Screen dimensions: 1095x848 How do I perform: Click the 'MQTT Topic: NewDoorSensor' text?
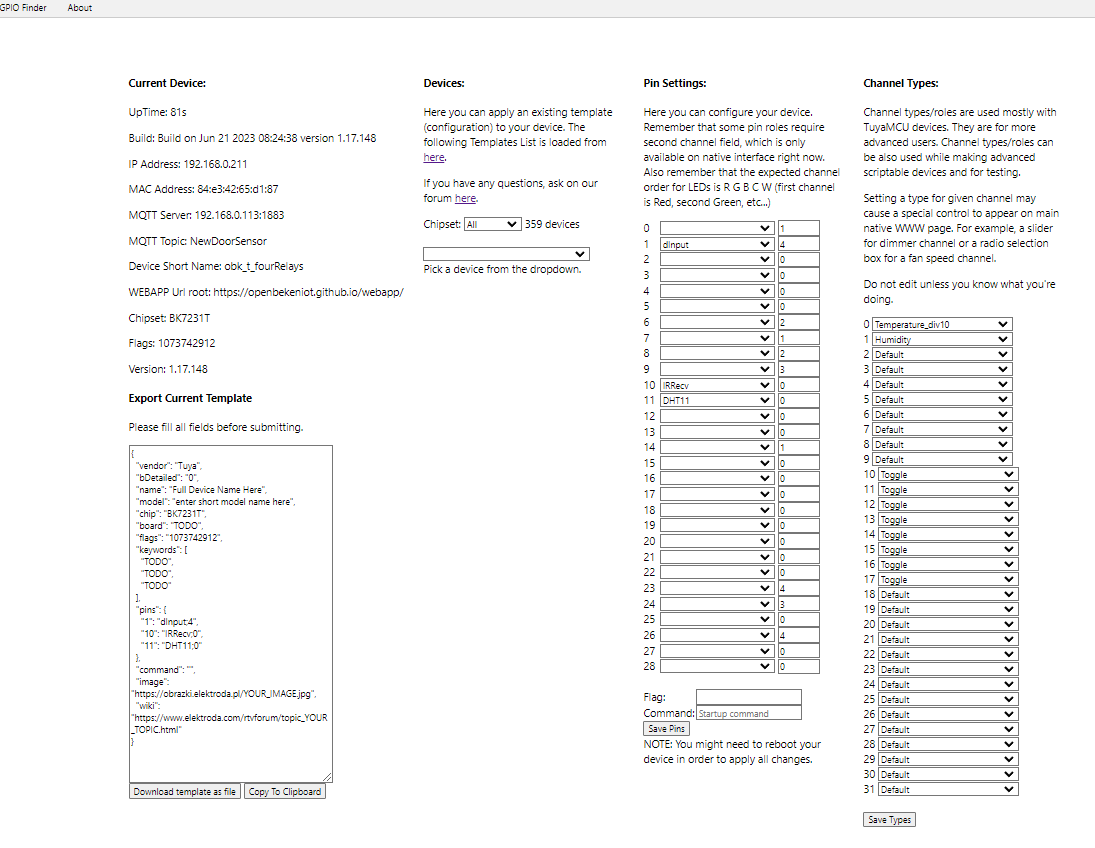(x=198, y=241)
